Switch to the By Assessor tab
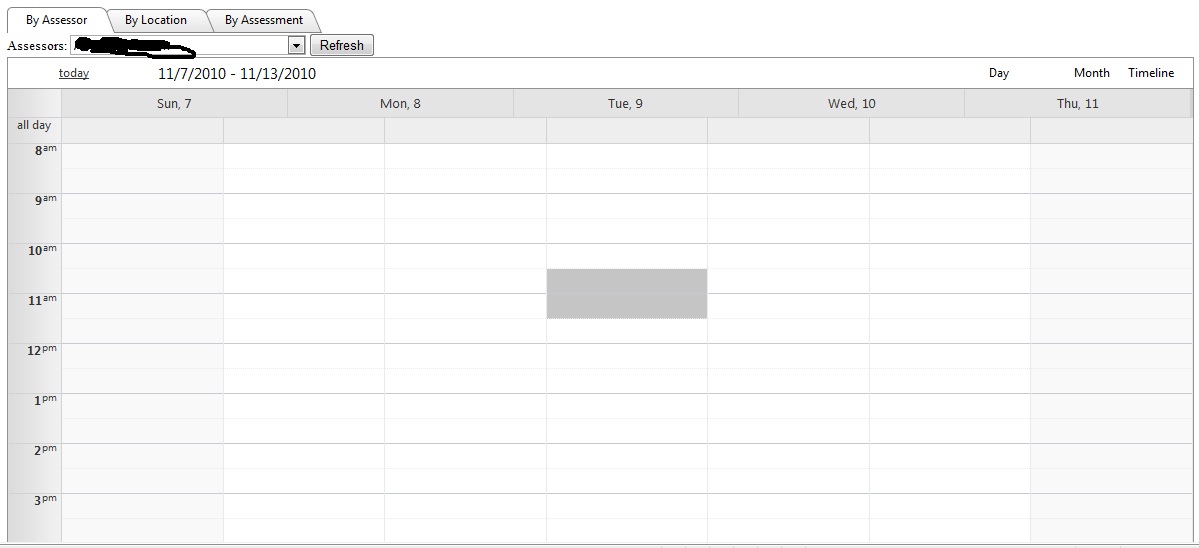Screen dimensions: 1199x548 56,20
